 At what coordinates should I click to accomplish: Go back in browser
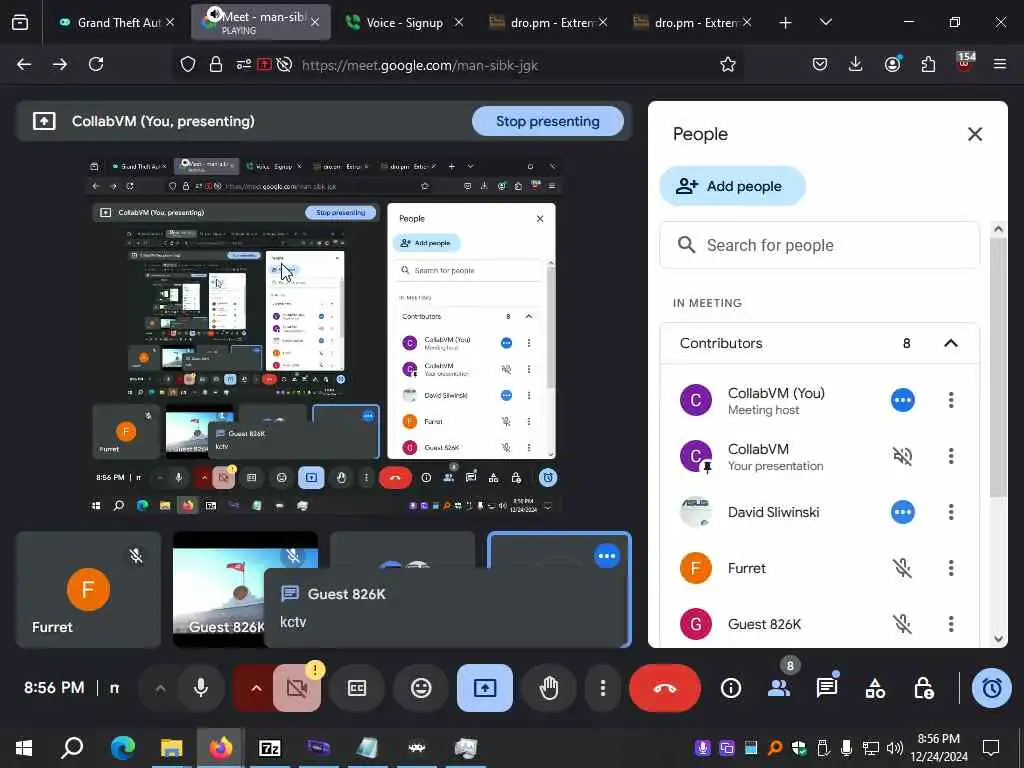click(24, 65)
